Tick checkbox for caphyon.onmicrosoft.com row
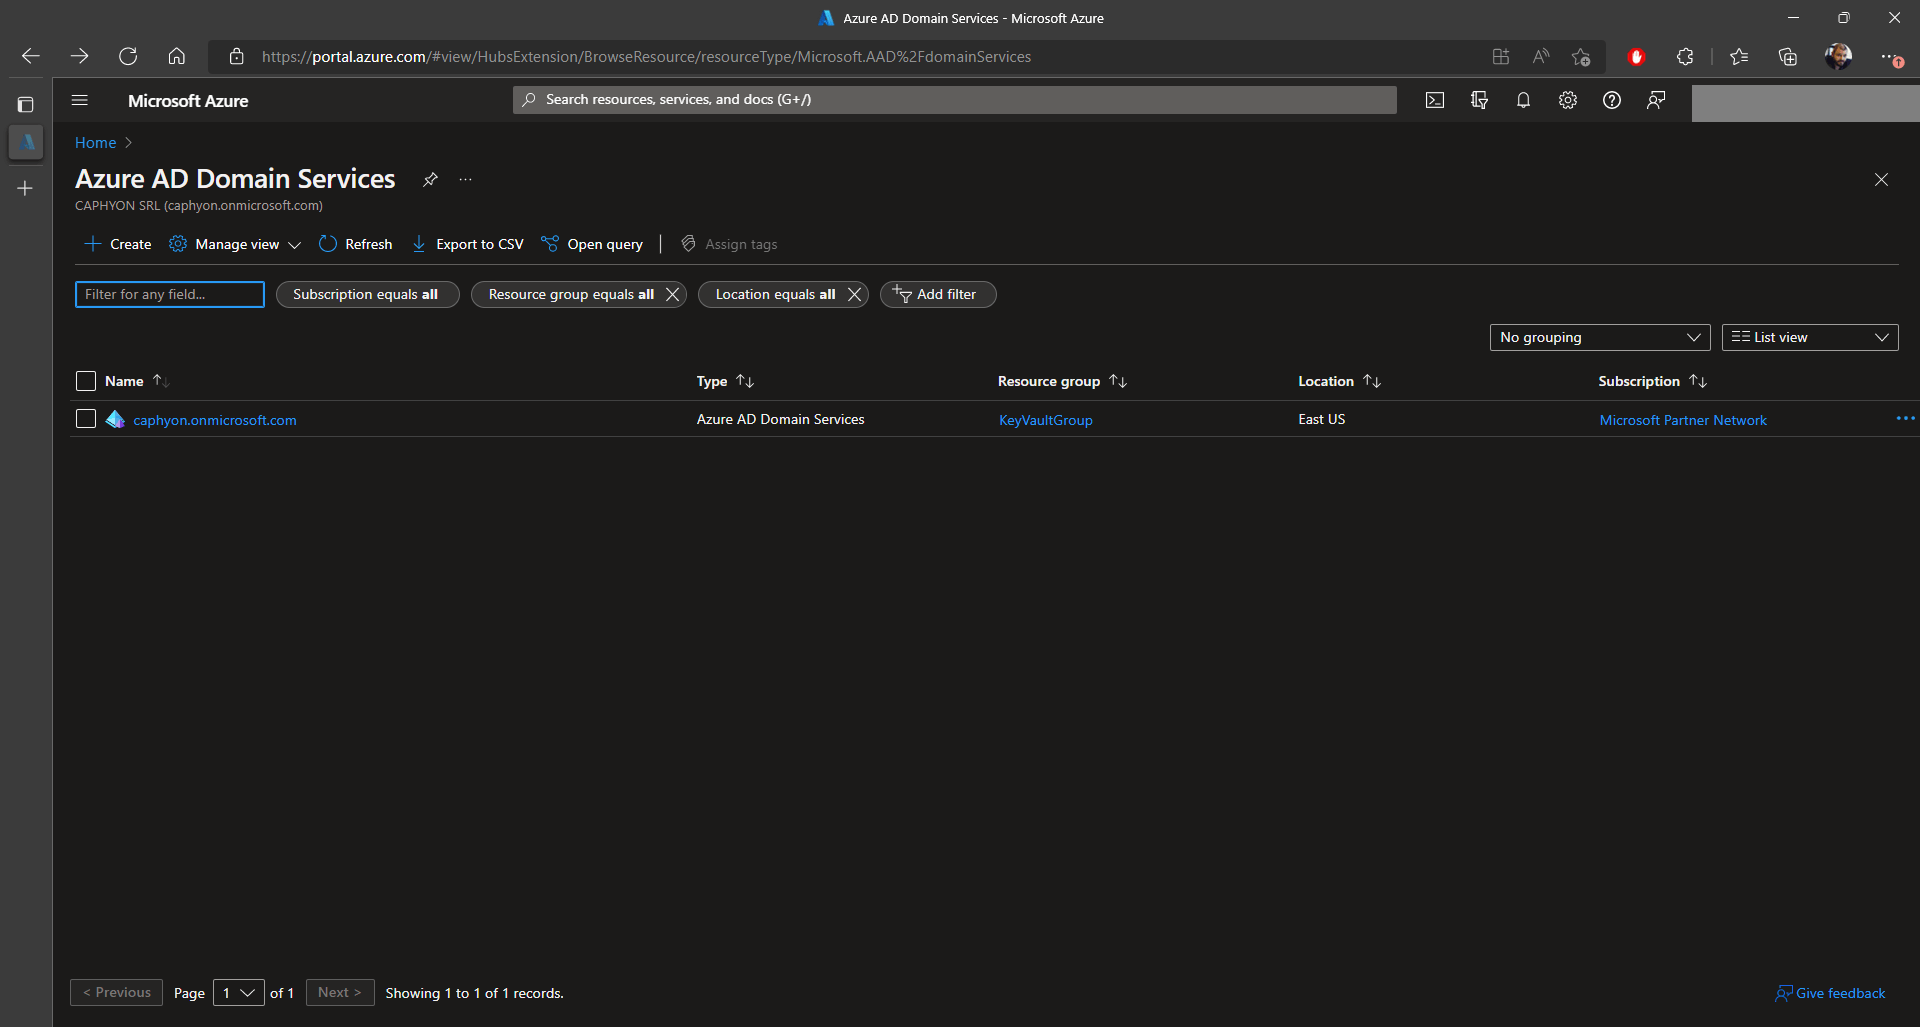 click(86, 419)
